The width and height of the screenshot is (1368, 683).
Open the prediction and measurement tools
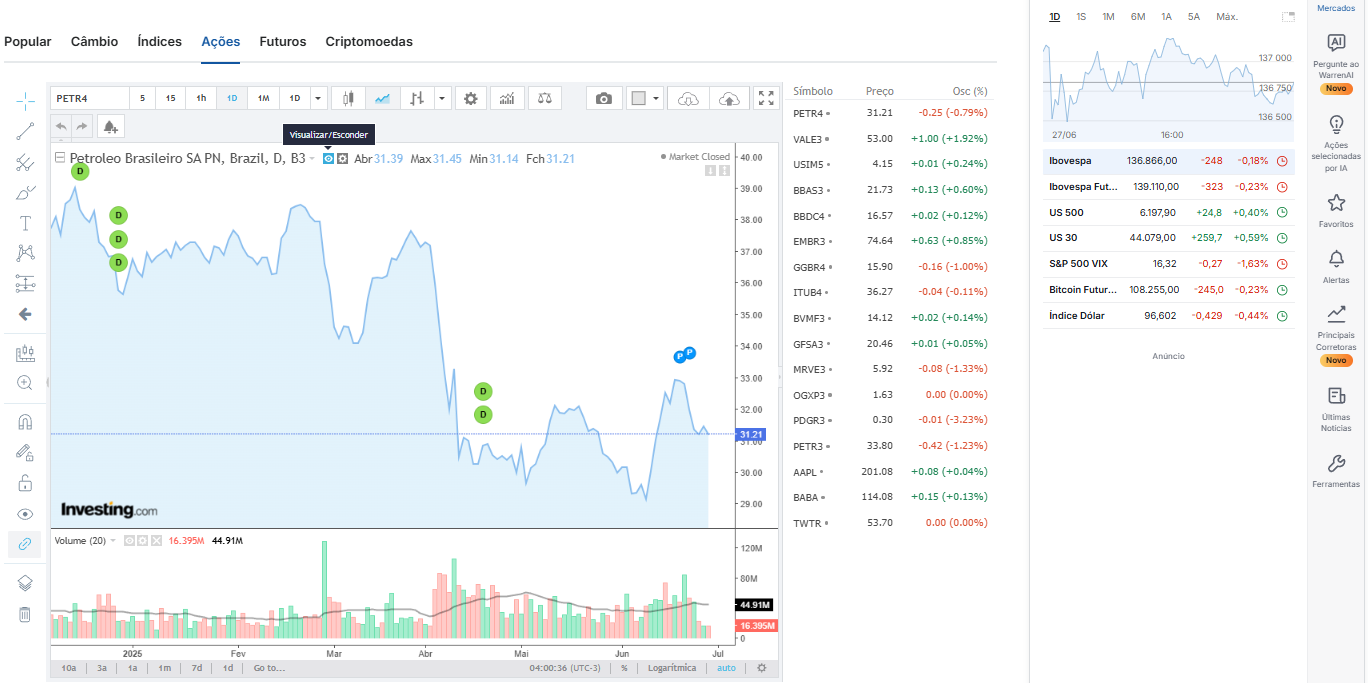[x=25, y=284]
